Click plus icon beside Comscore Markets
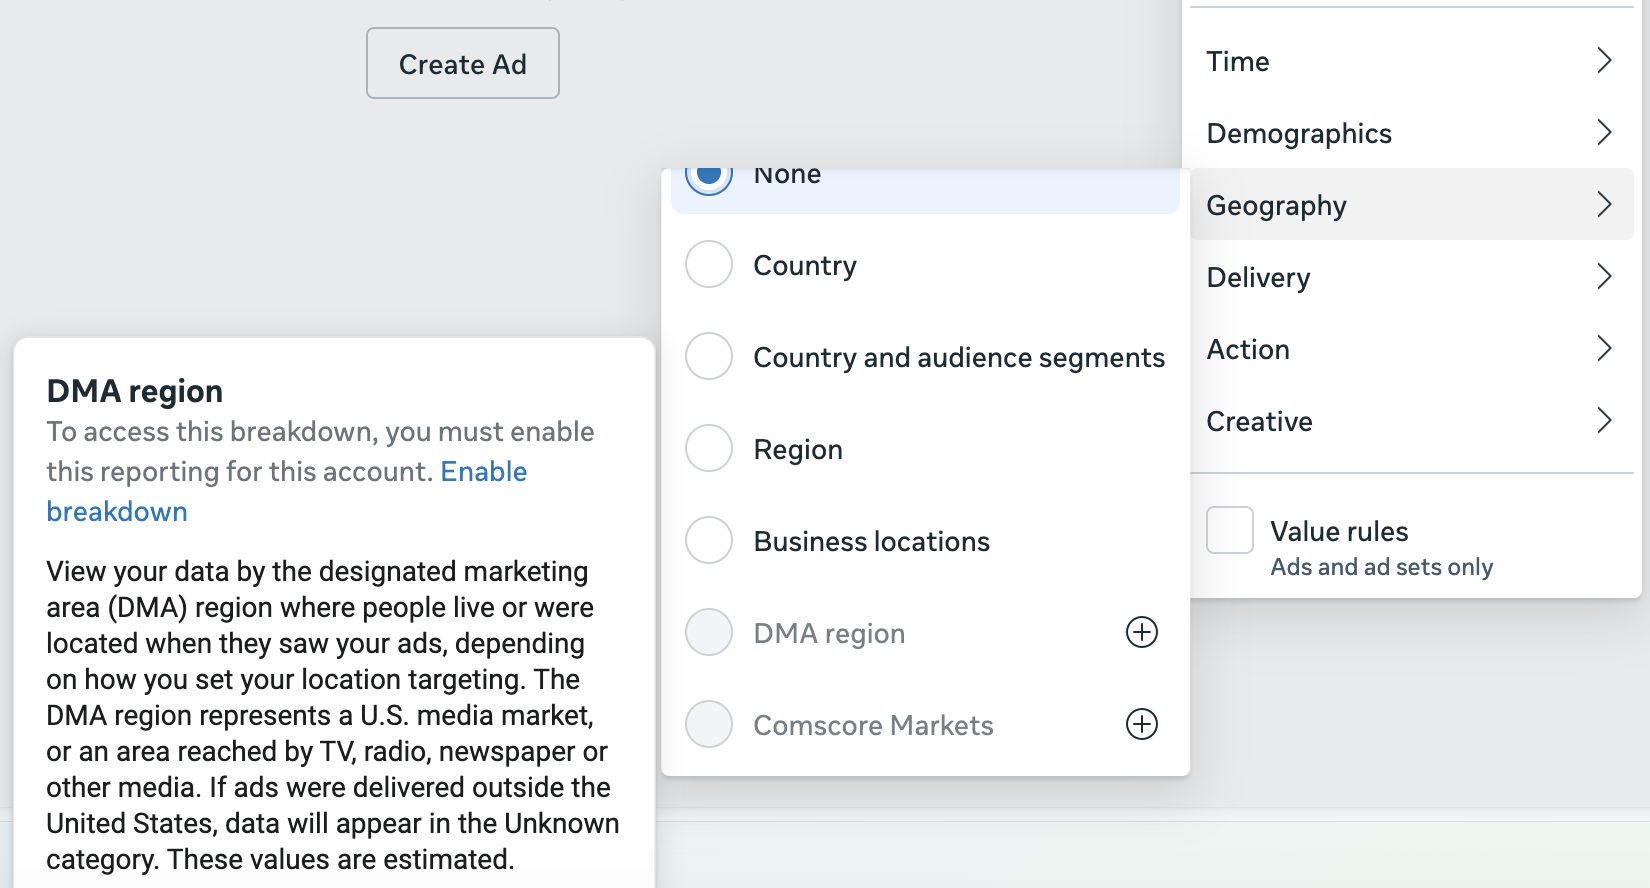The image size is (1650, 888). click(1141, 724)
